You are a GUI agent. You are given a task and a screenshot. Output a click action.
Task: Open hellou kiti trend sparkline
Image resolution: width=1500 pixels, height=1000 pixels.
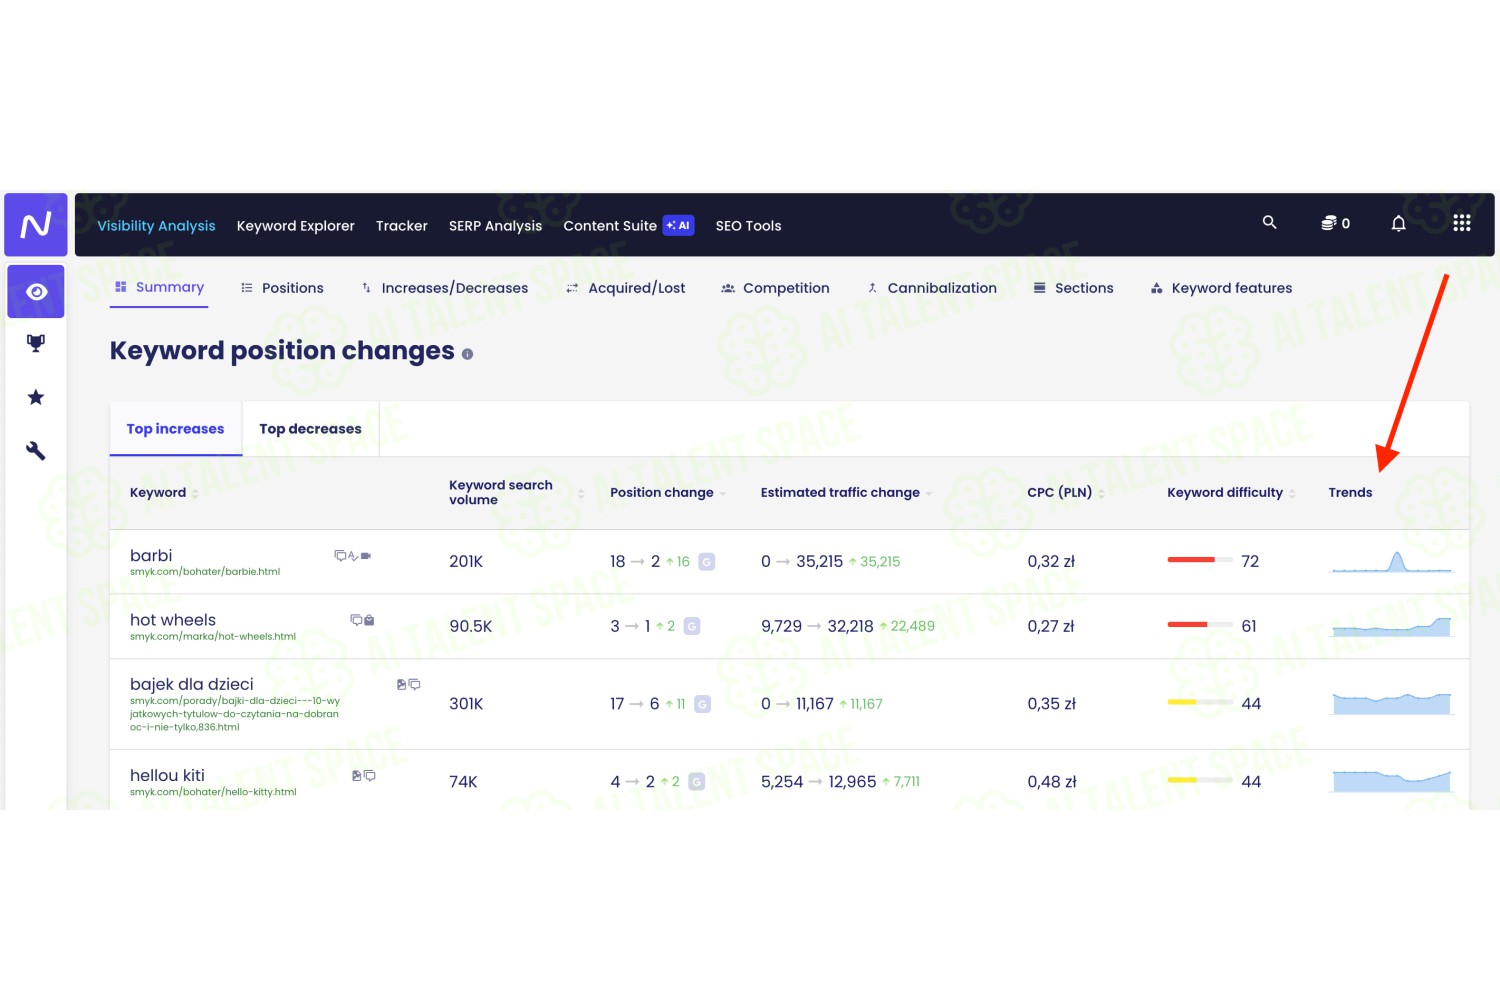tap(1391, 780)
